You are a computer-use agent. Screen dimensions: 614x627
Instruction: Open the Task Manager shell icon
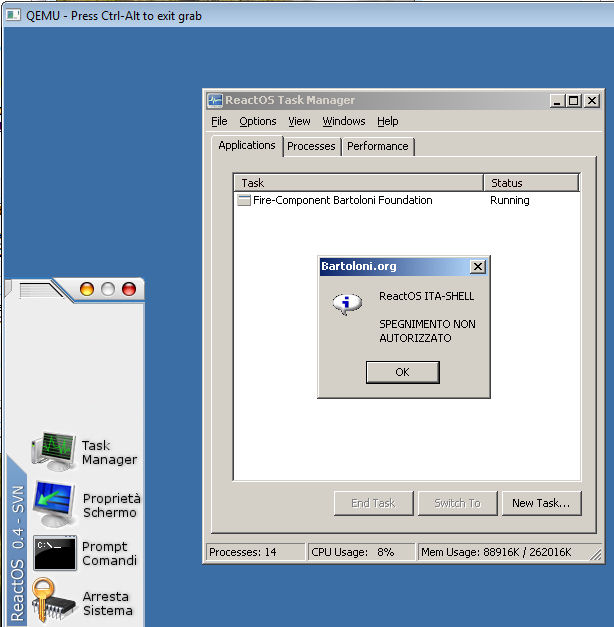(x=54, y=451)
